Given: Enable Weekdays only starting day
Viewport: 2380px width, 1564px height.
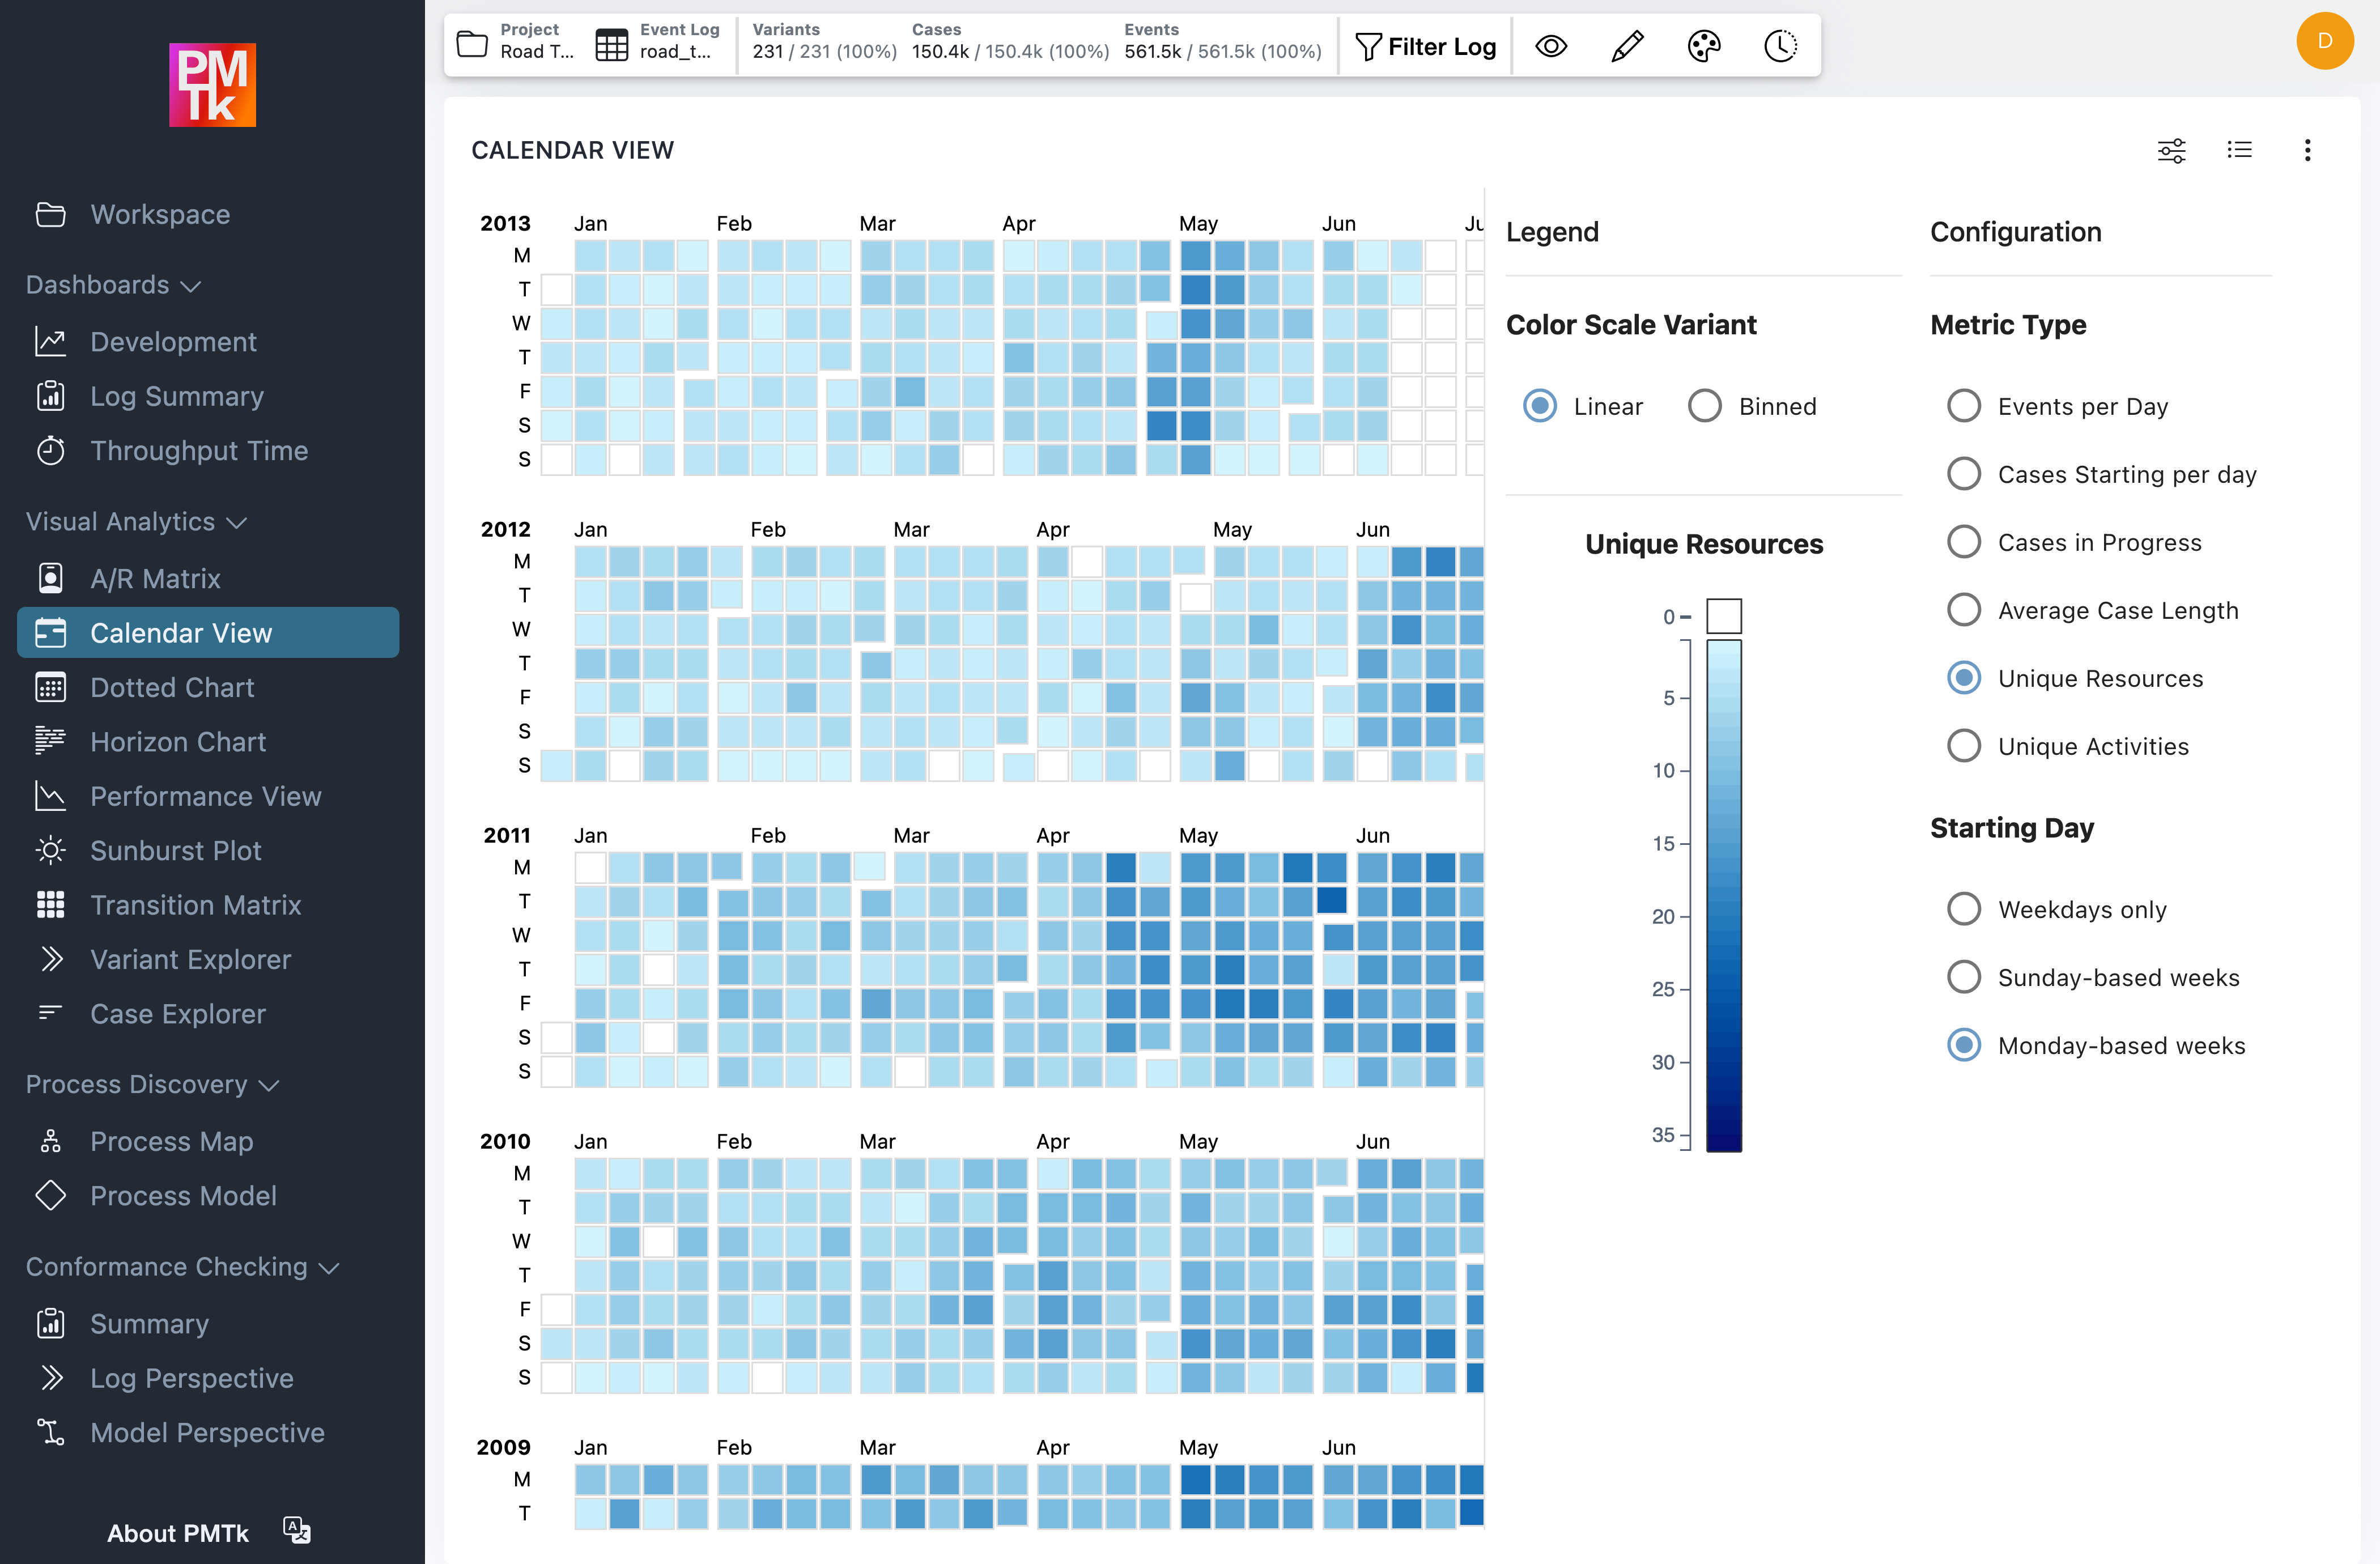Looking at the screenshot, I should click(x=1964, y=909).
